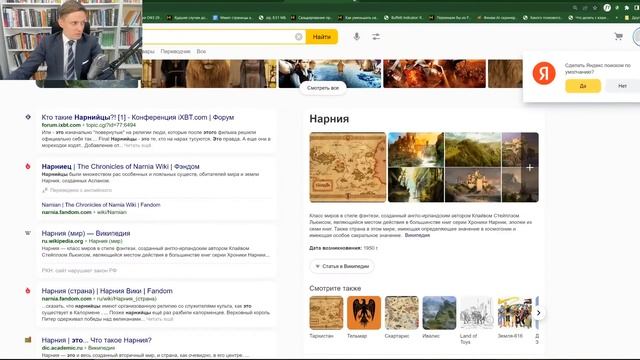
Task: Open search settings sliders icon
Action: click(376, 37)
